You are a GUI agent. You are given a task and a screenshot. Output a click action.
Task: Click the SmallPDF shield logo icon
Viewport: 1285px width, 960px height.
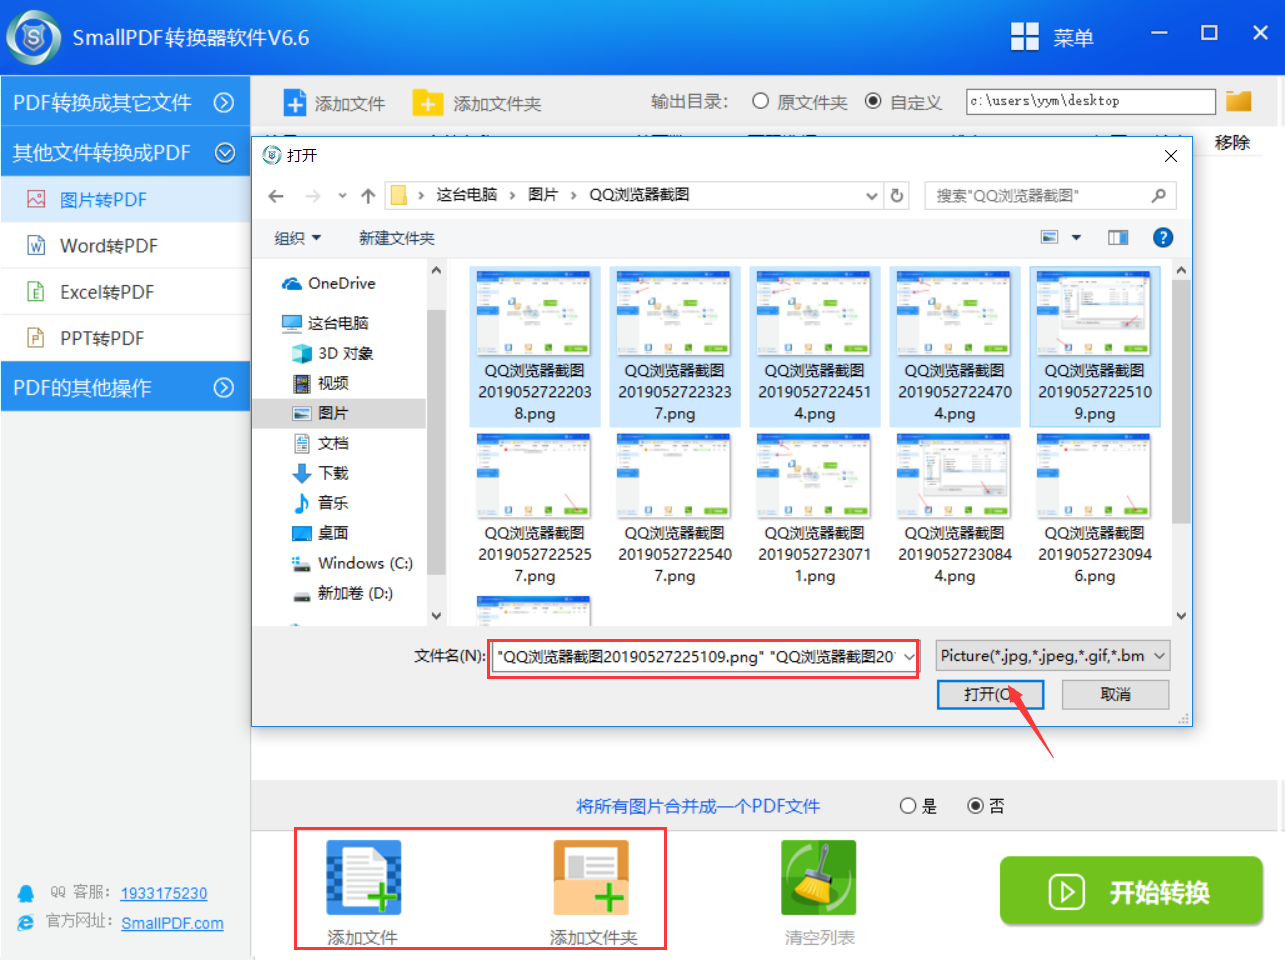pos(34,38)
